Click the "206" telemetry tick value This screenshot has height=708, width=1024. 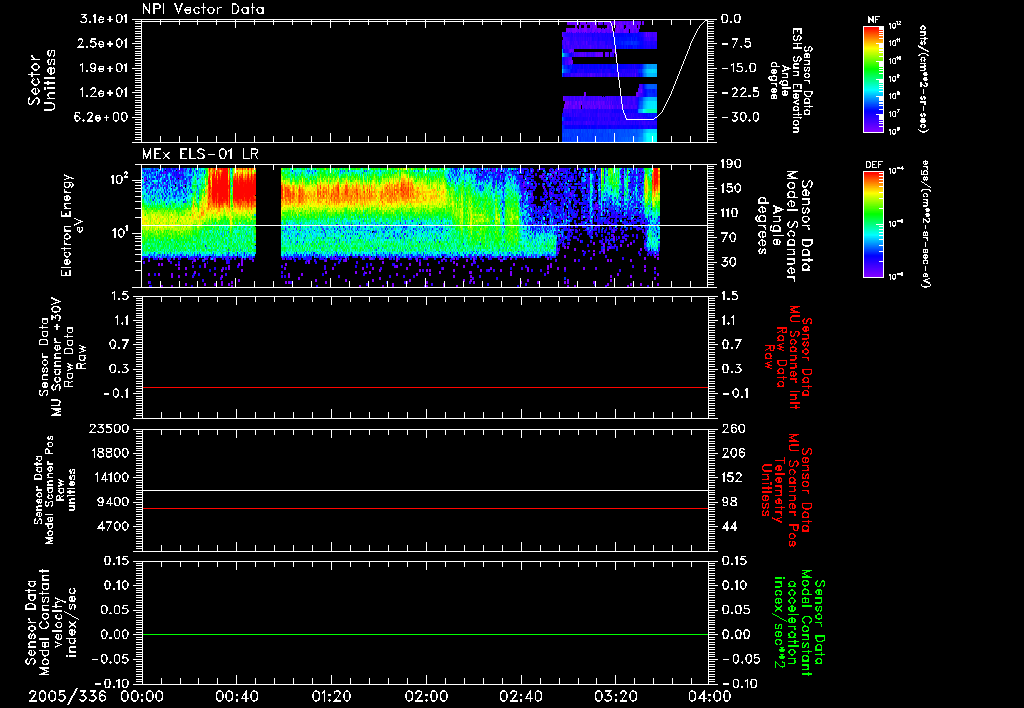click(x=733, y=453)
